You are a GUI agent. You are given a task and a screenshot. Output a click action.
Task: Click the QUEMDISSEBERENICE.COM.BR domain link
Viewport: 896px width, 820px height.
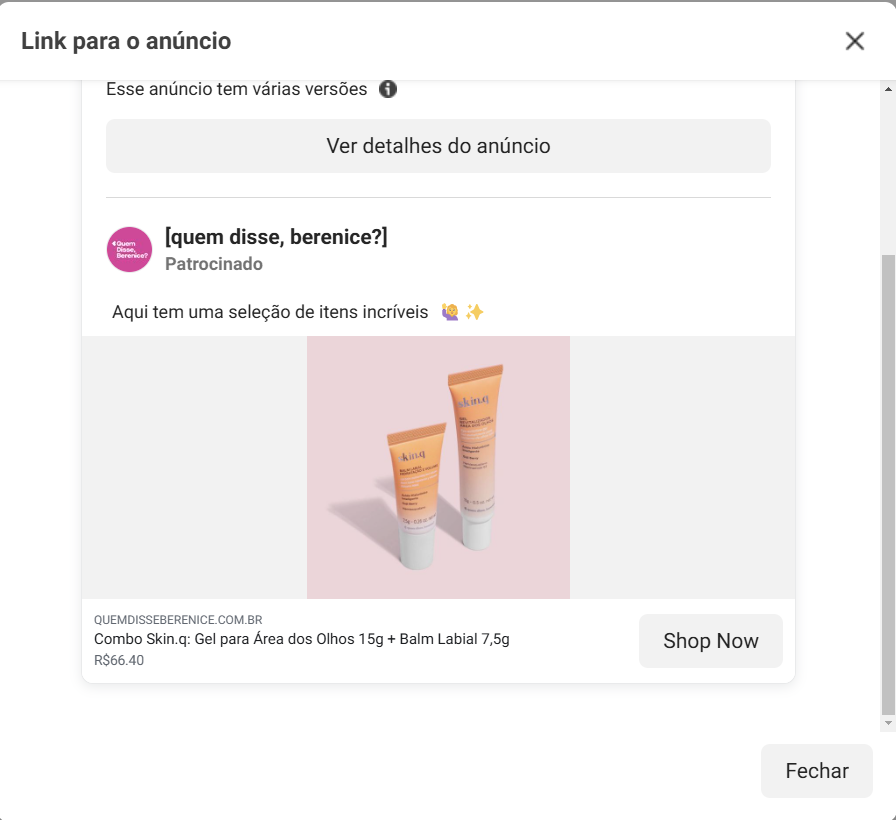coord(178,620)
